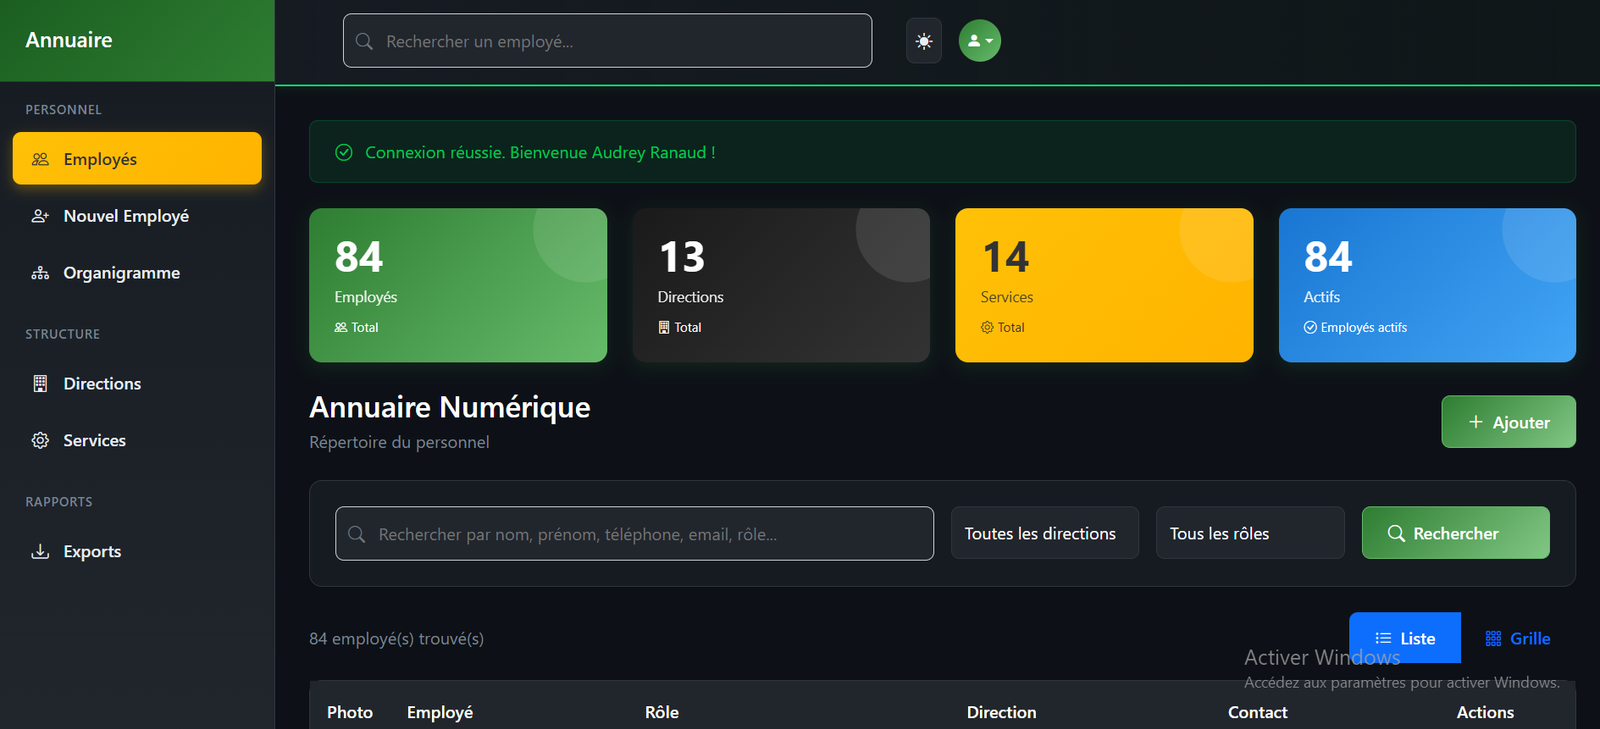
Task: Click the Actions column header
Action: pos(1485,712)
